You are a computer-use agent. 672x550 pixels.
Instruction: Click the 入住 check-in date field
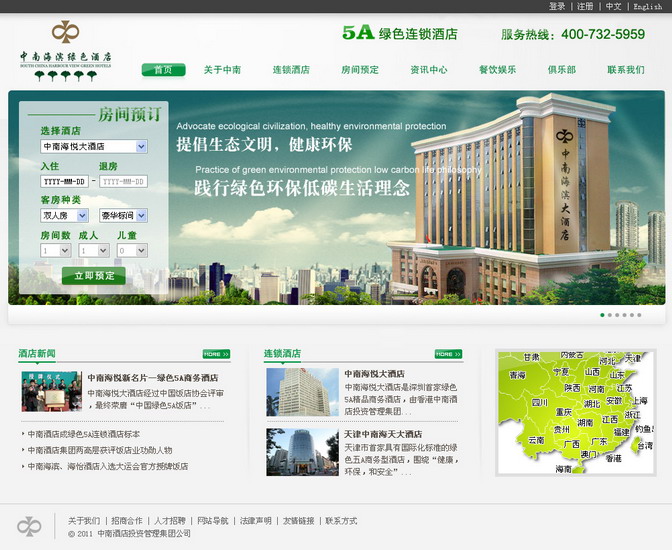coord(64,181)
